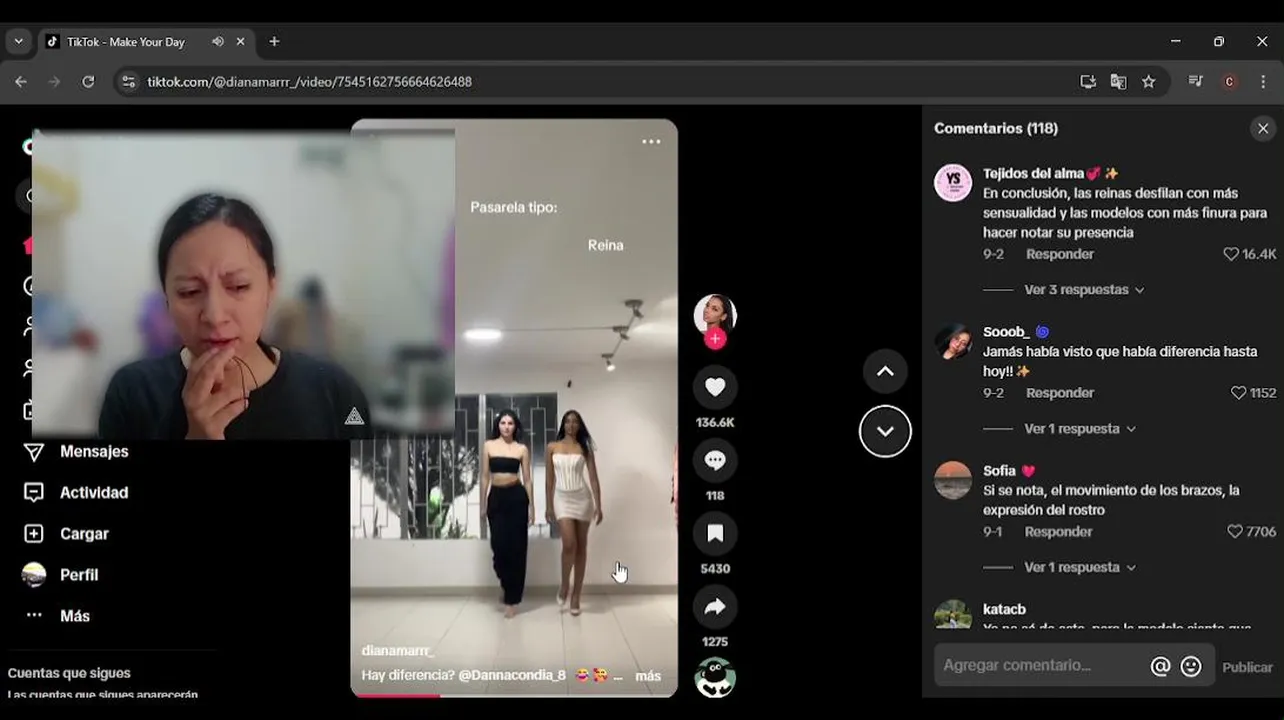
Task: Open the Sooob_ commenter avatar
Action: point(953,341)
